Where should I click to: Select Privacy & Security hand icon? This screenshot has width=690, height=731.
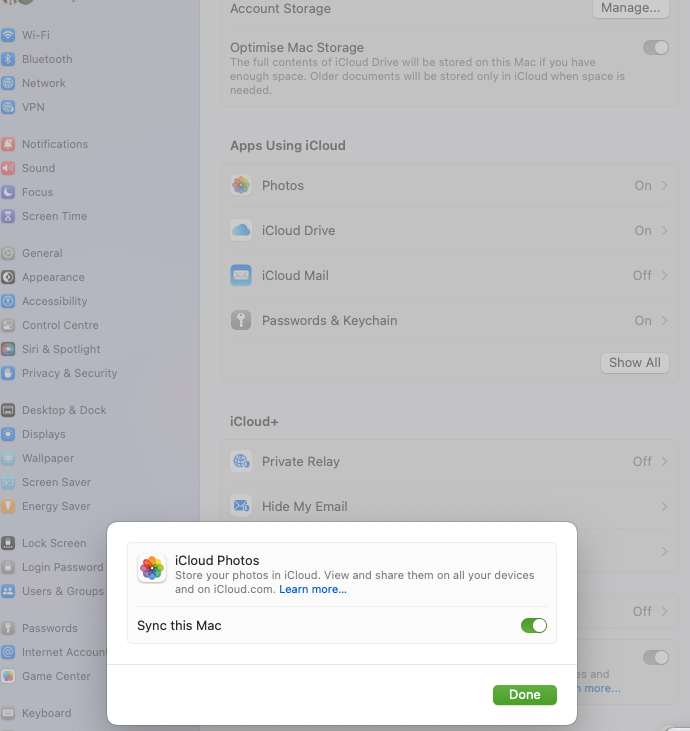point(8,373)
